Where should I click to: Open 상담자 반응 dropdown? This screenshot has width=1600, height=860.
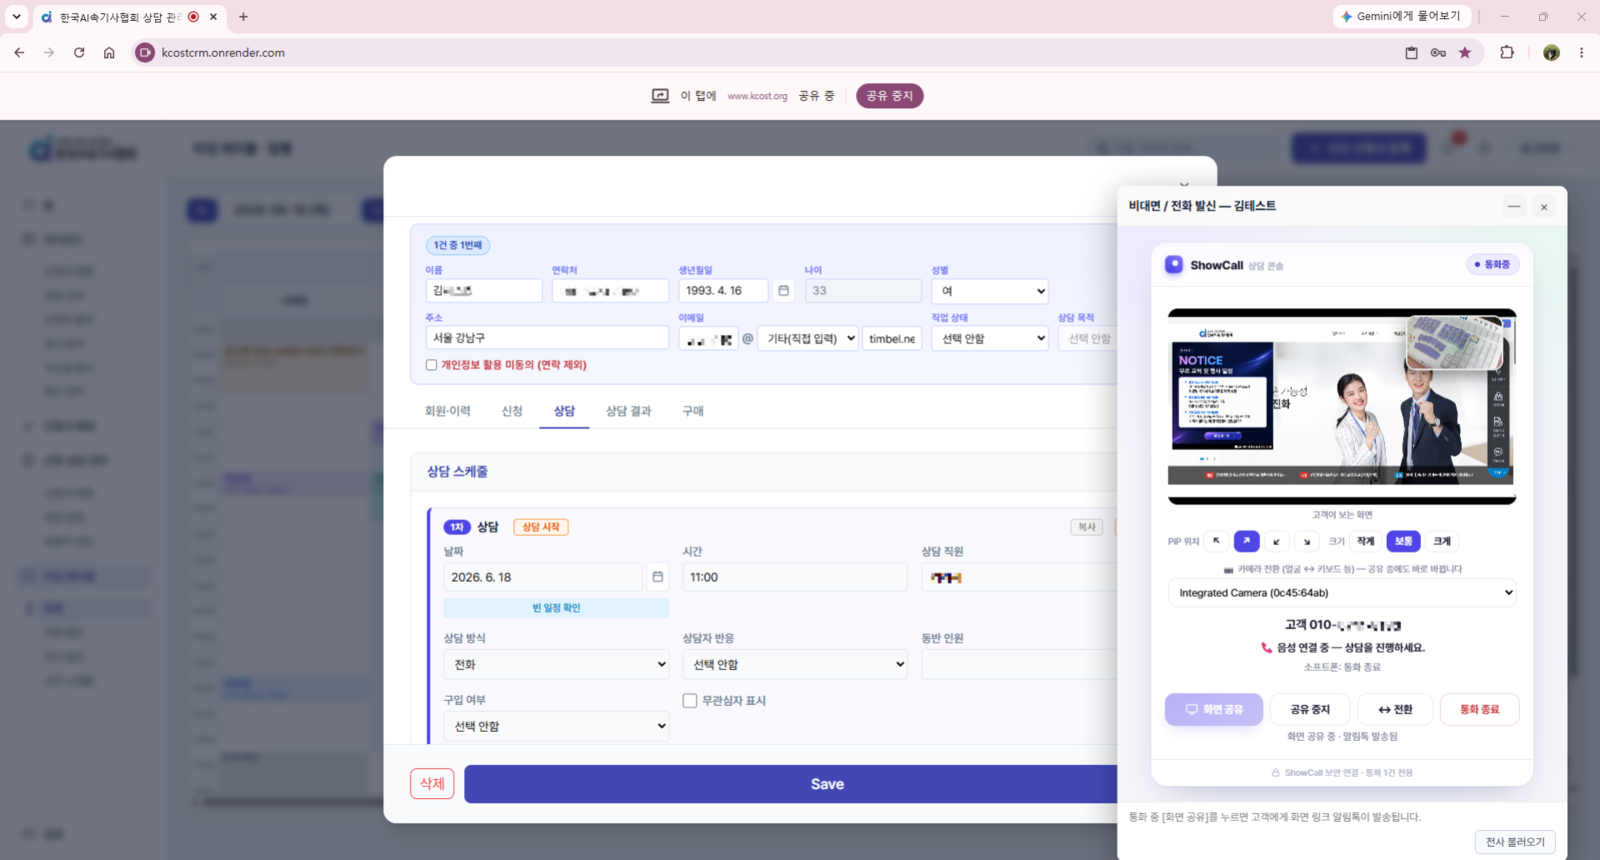pos(795,664)
